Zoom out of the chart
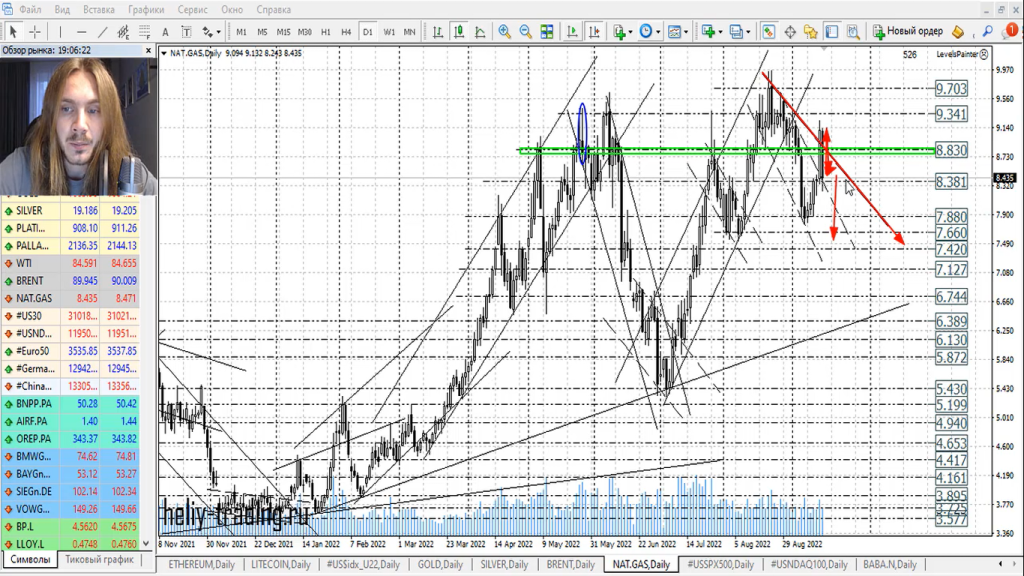This screenshot has width=1024, height=576. click(526, 32)
